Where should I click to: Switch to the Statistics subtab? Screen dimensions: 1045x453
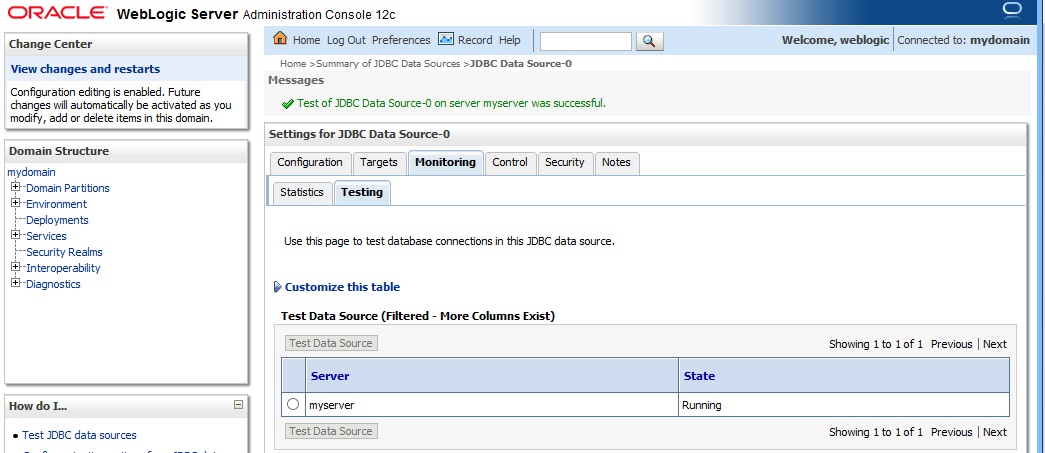click(x=302, y=193)
